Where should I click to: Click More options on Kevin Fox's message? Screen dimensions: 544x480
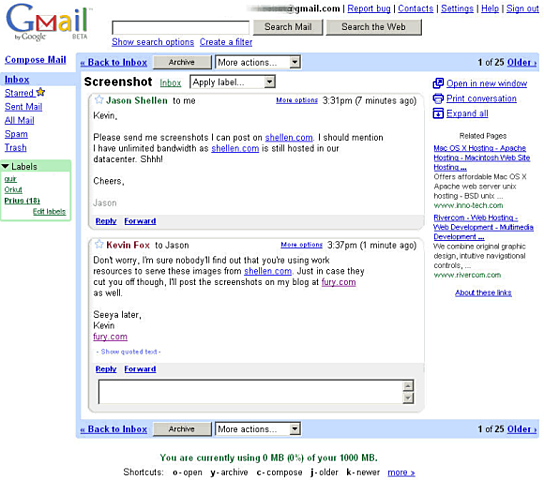(301, 245)
